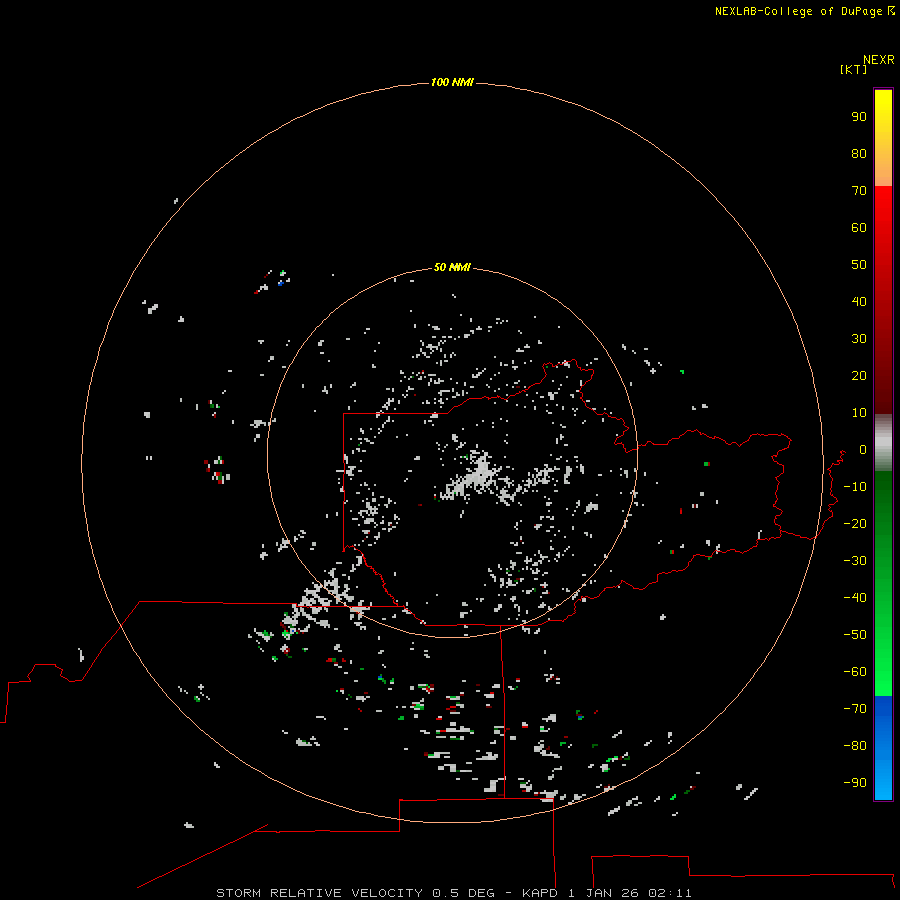Click the 0 value on velocity scale
Image resolution: width=900 pixels, height=900 pixels.
863,449
